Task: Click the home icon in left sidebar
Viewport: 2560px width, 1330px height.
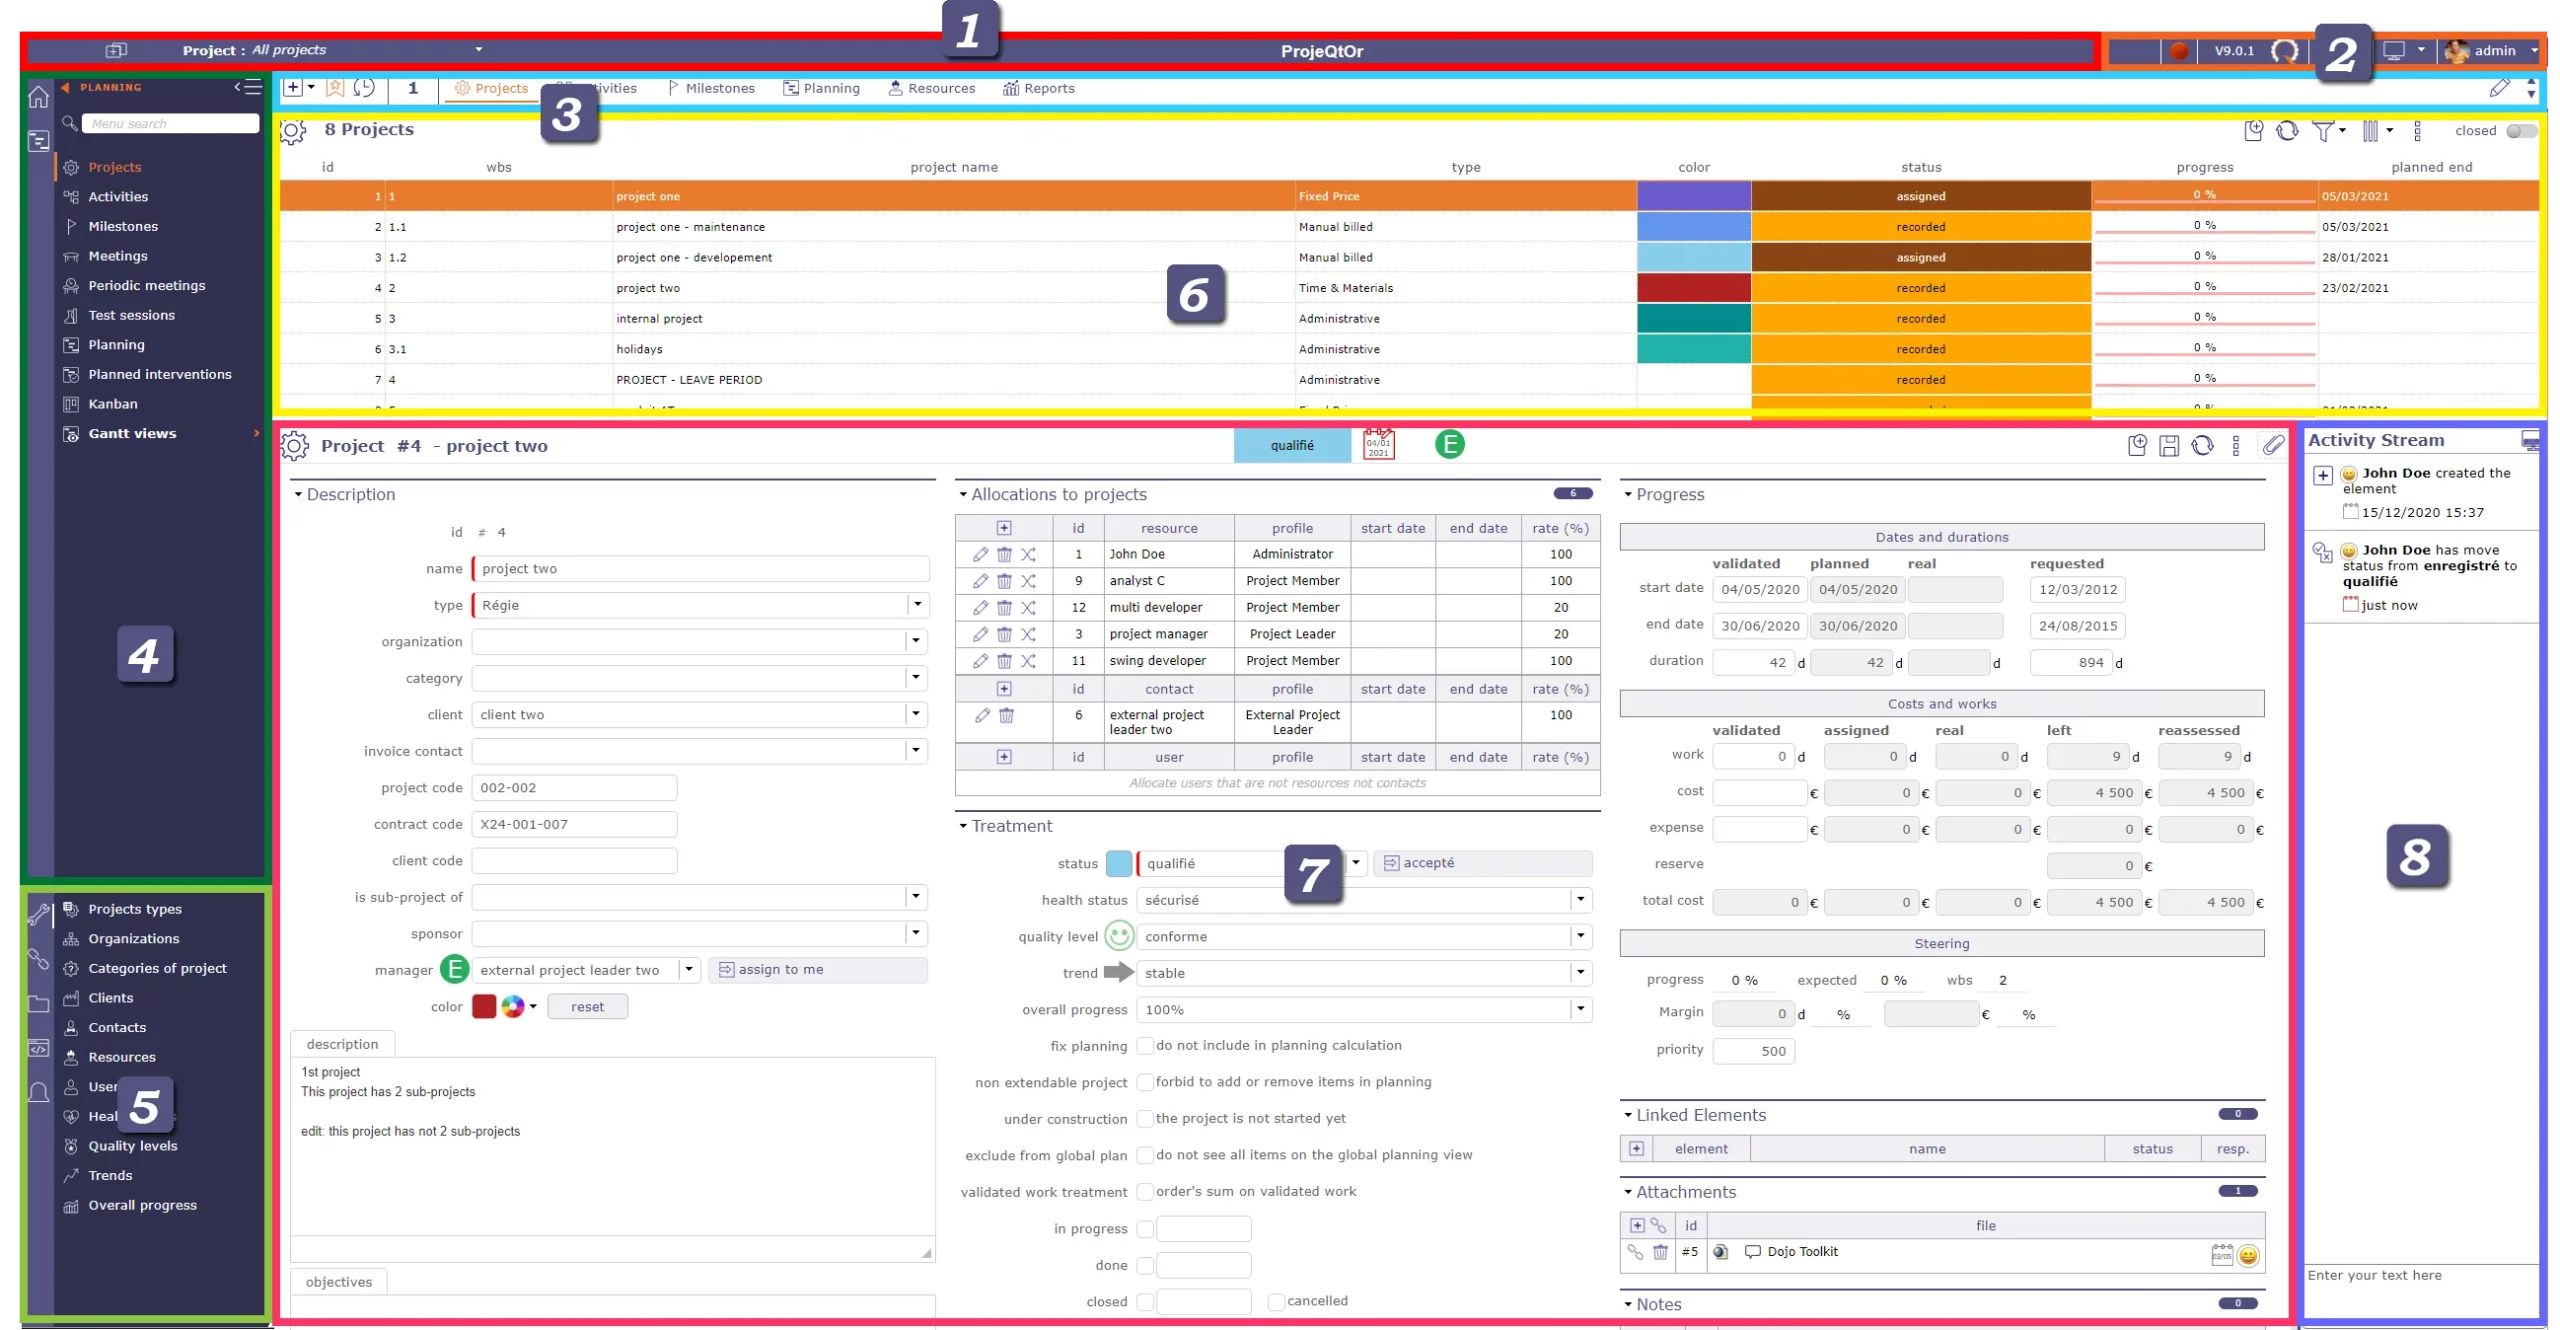Action: (x=38, y=97)
